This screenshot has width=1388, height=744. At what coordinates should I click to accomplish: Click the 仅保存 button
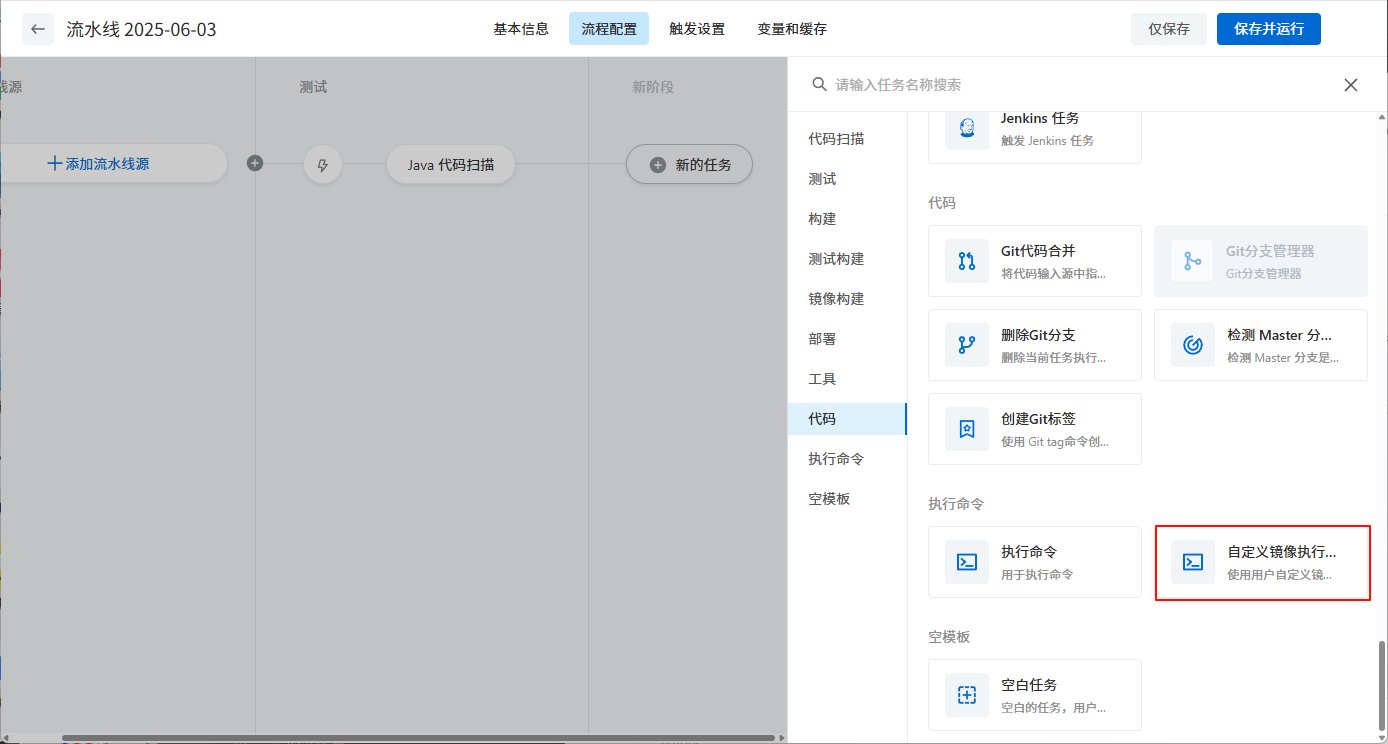1169,29
